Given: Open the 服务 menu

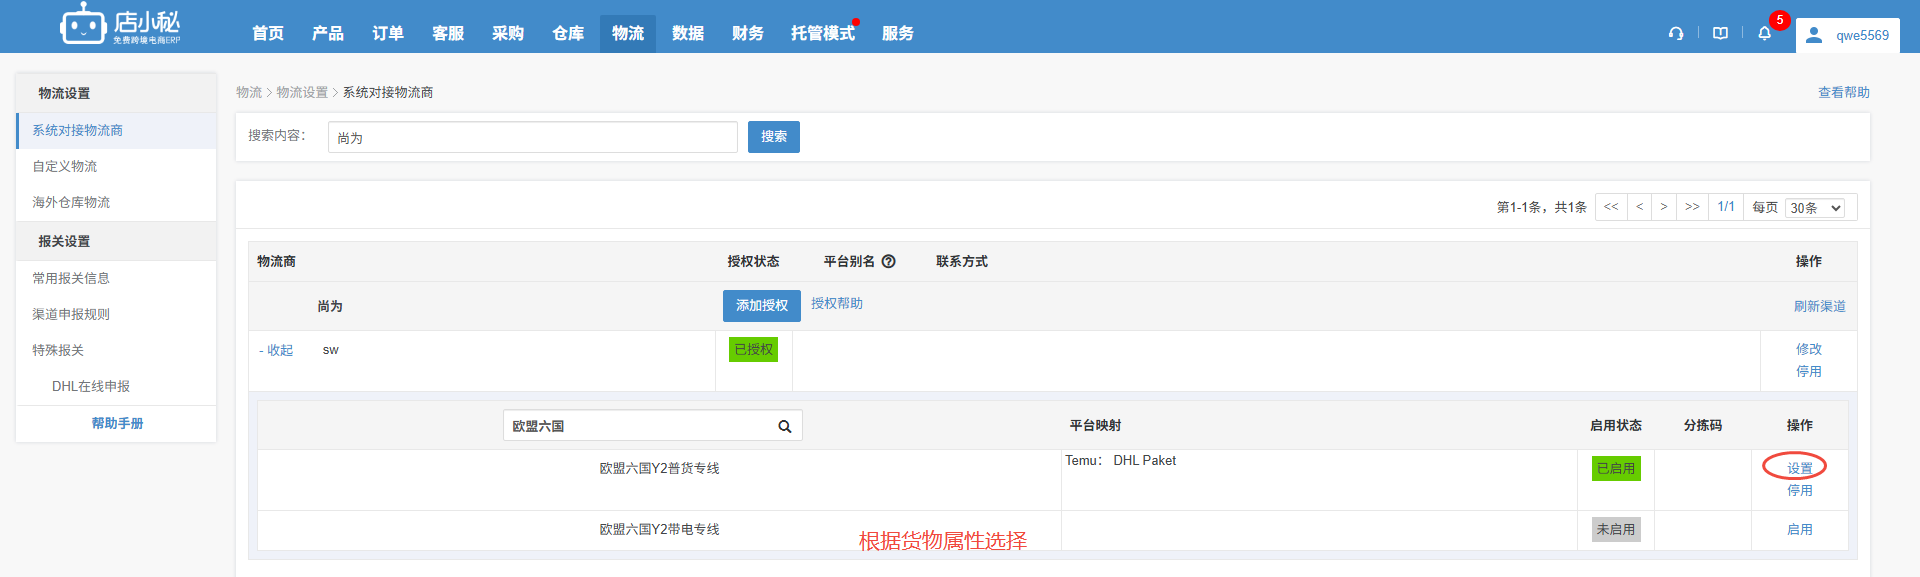Looking at the screenshot, I should click(x=898, y=33).
